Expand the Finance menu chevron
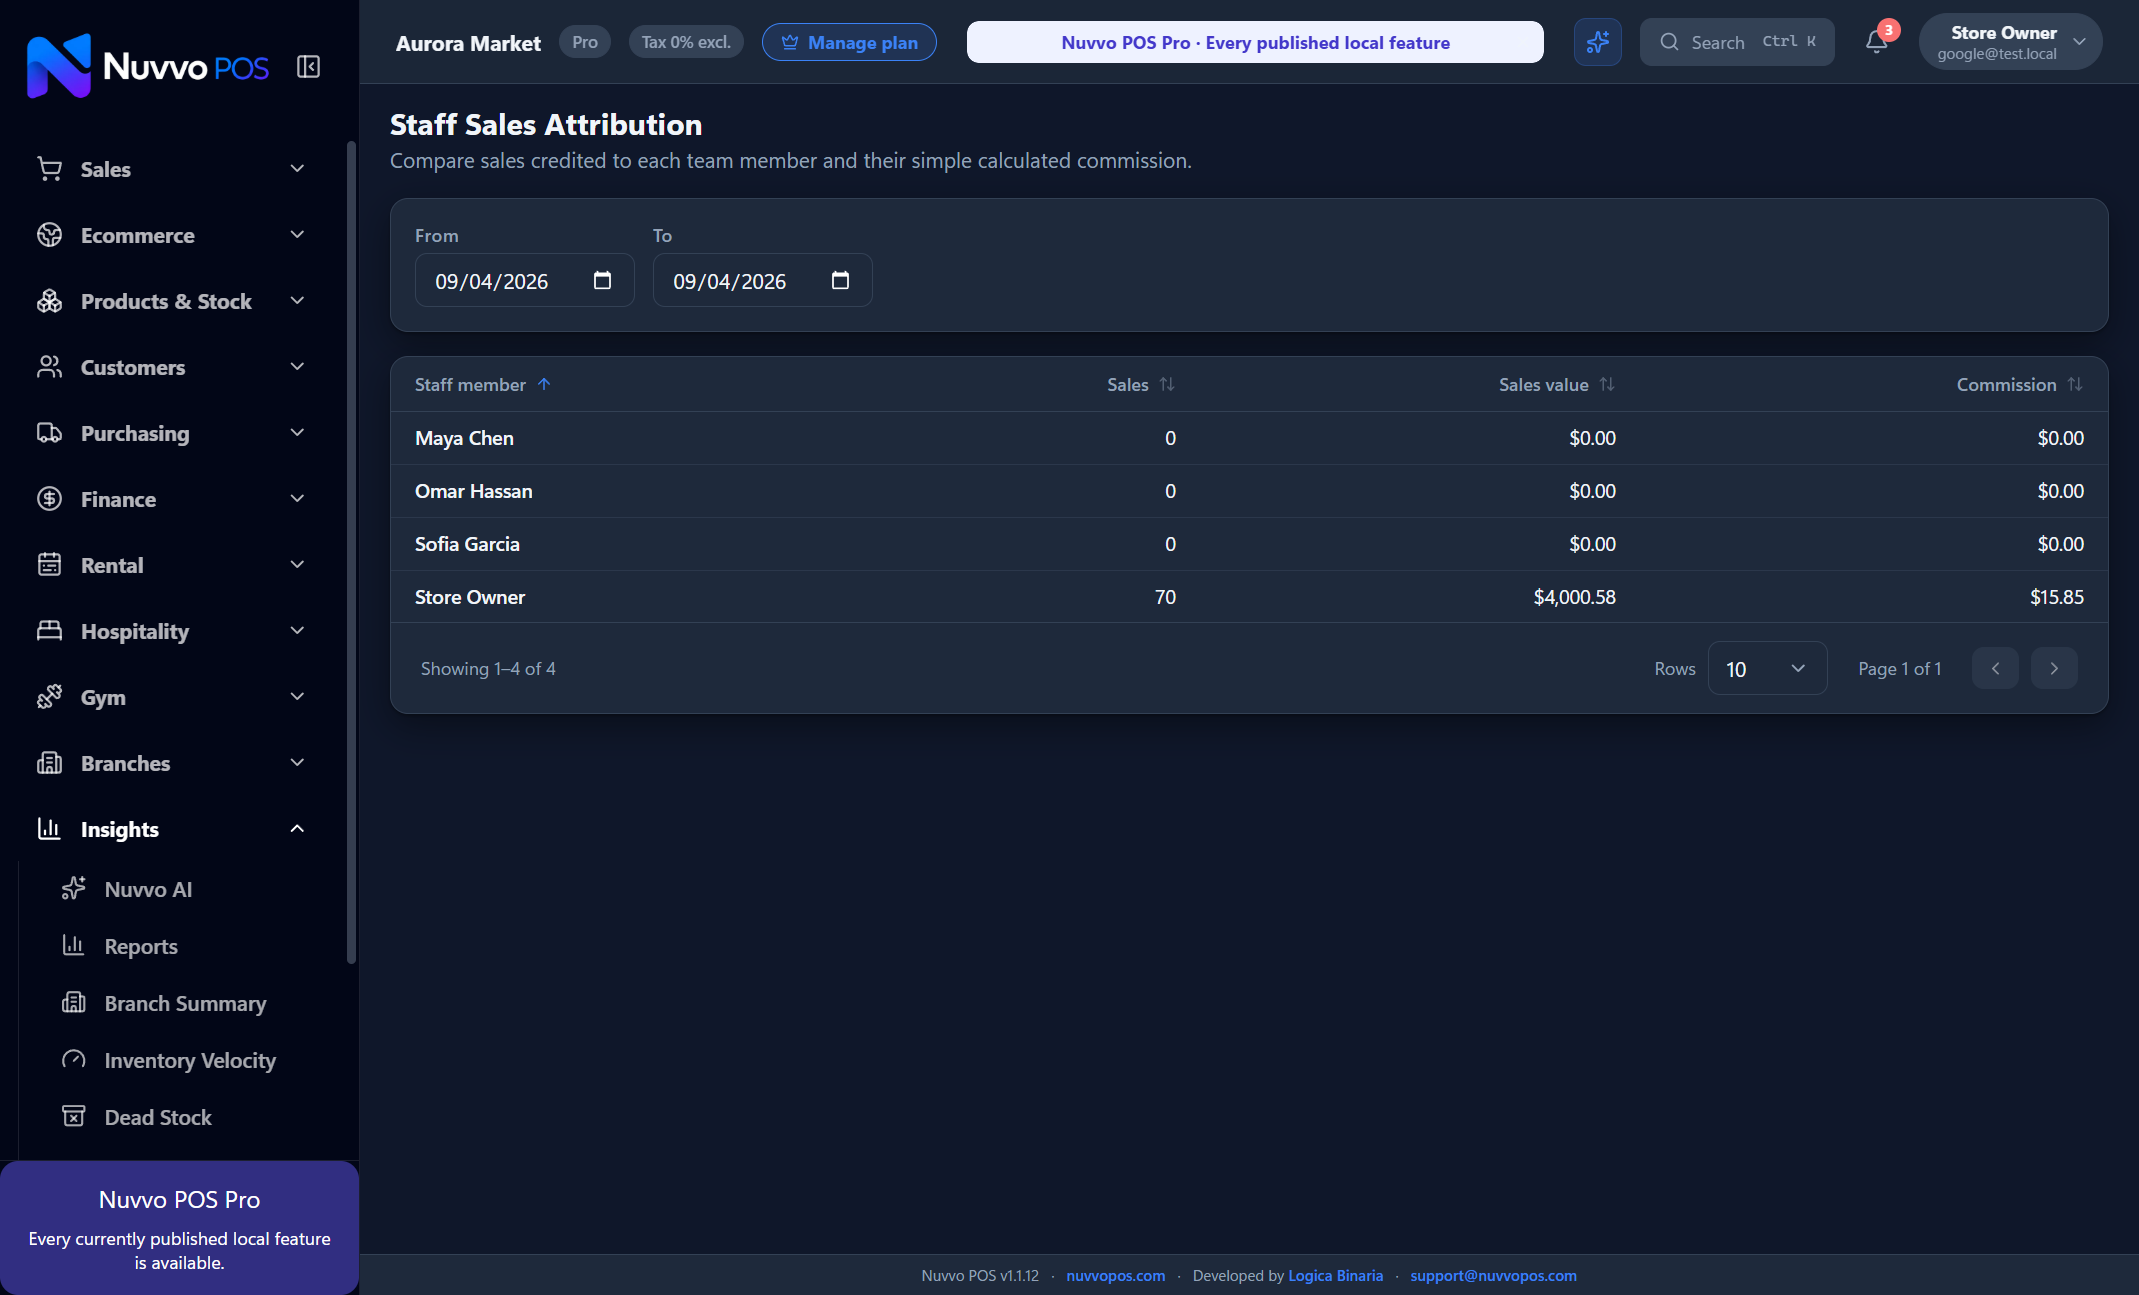 pos(297,499)
